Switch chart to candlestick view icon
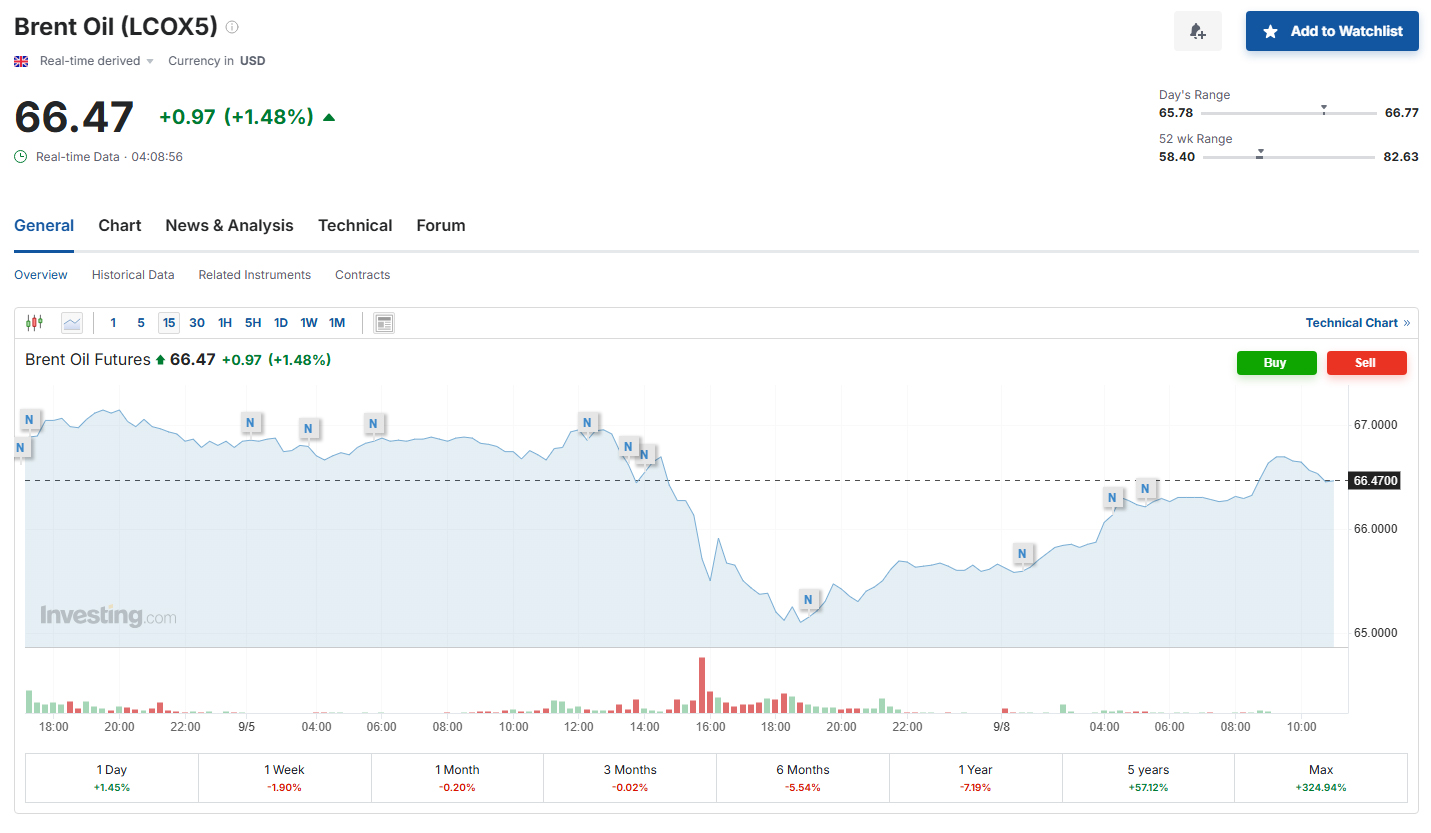Image resolution: width=1431 pixels, height=833 pixels. (x=34, y=322)
